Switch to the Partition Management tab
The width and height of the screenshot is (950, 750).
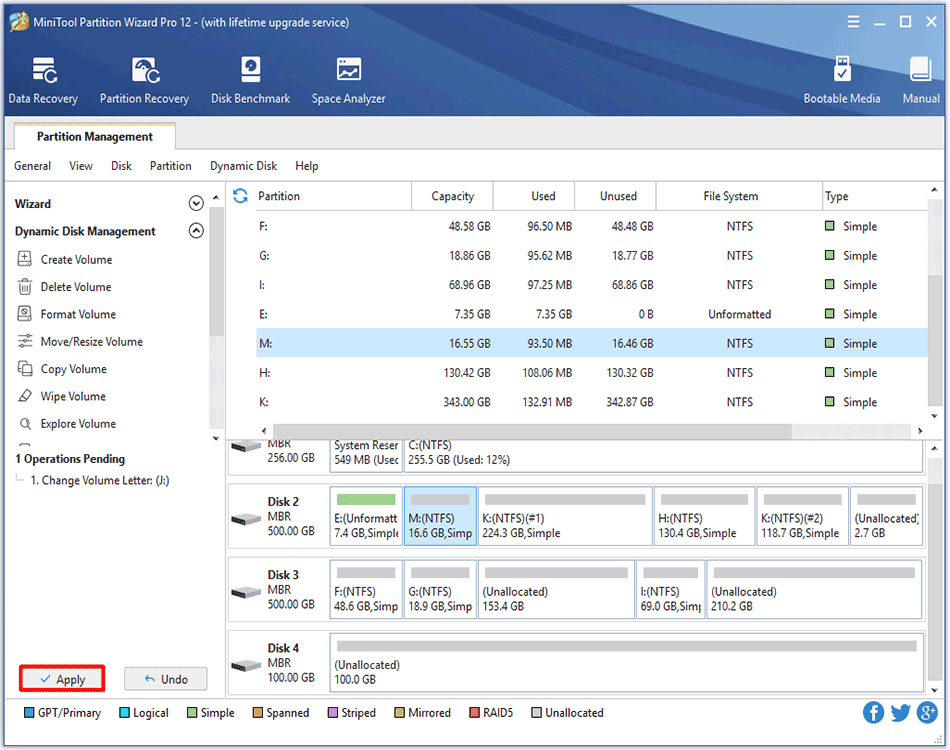[95, 137]
